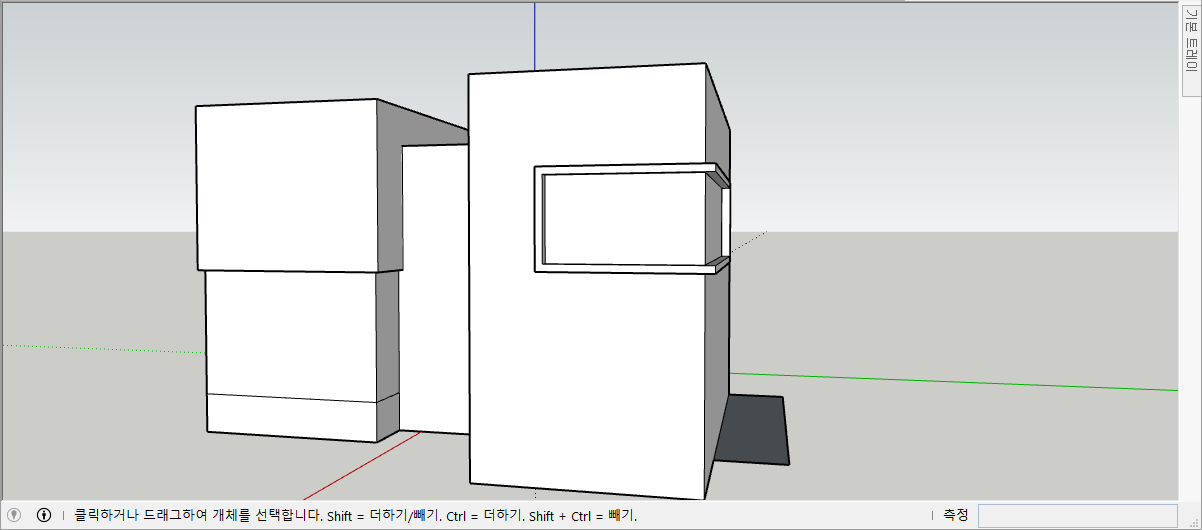The image size is (1202, 530).
Task: Select the dark gray ground face
Action: pos(755,430)
